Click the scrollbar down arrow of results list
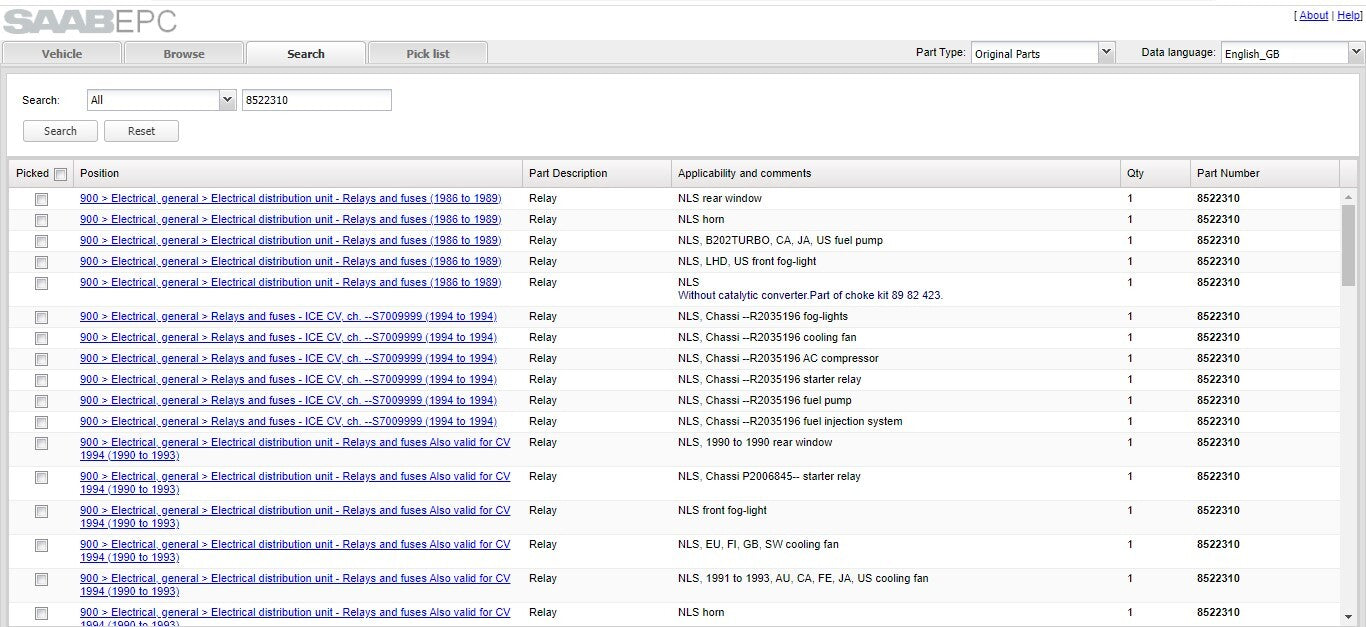This screenshot has height=627, width=1366. click(x=1348, y=617)
